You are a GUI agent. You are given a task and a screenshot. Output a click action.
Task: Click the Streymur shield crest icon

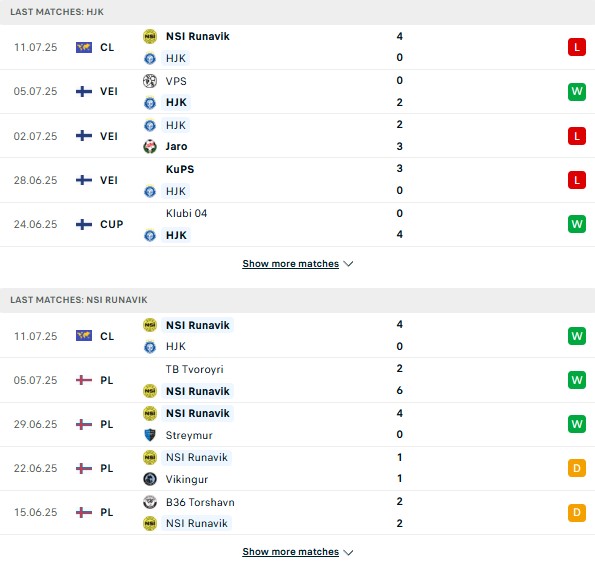pyautogui.click(x=150, y=435)
